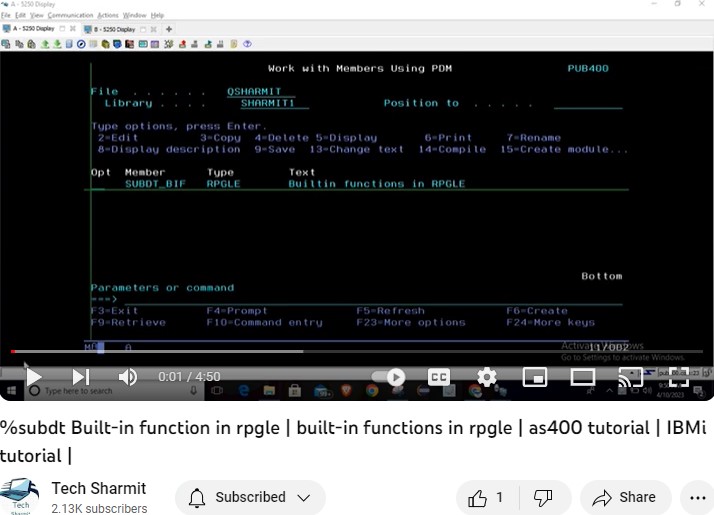This screenshot has width=714, height=515.
Task: Click the green crossed tools toolbar icon
Action: click(169, 44)
